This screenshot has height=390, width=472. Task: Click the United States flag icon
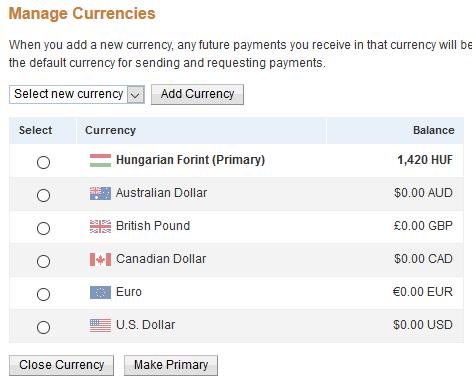coord(100,325)
